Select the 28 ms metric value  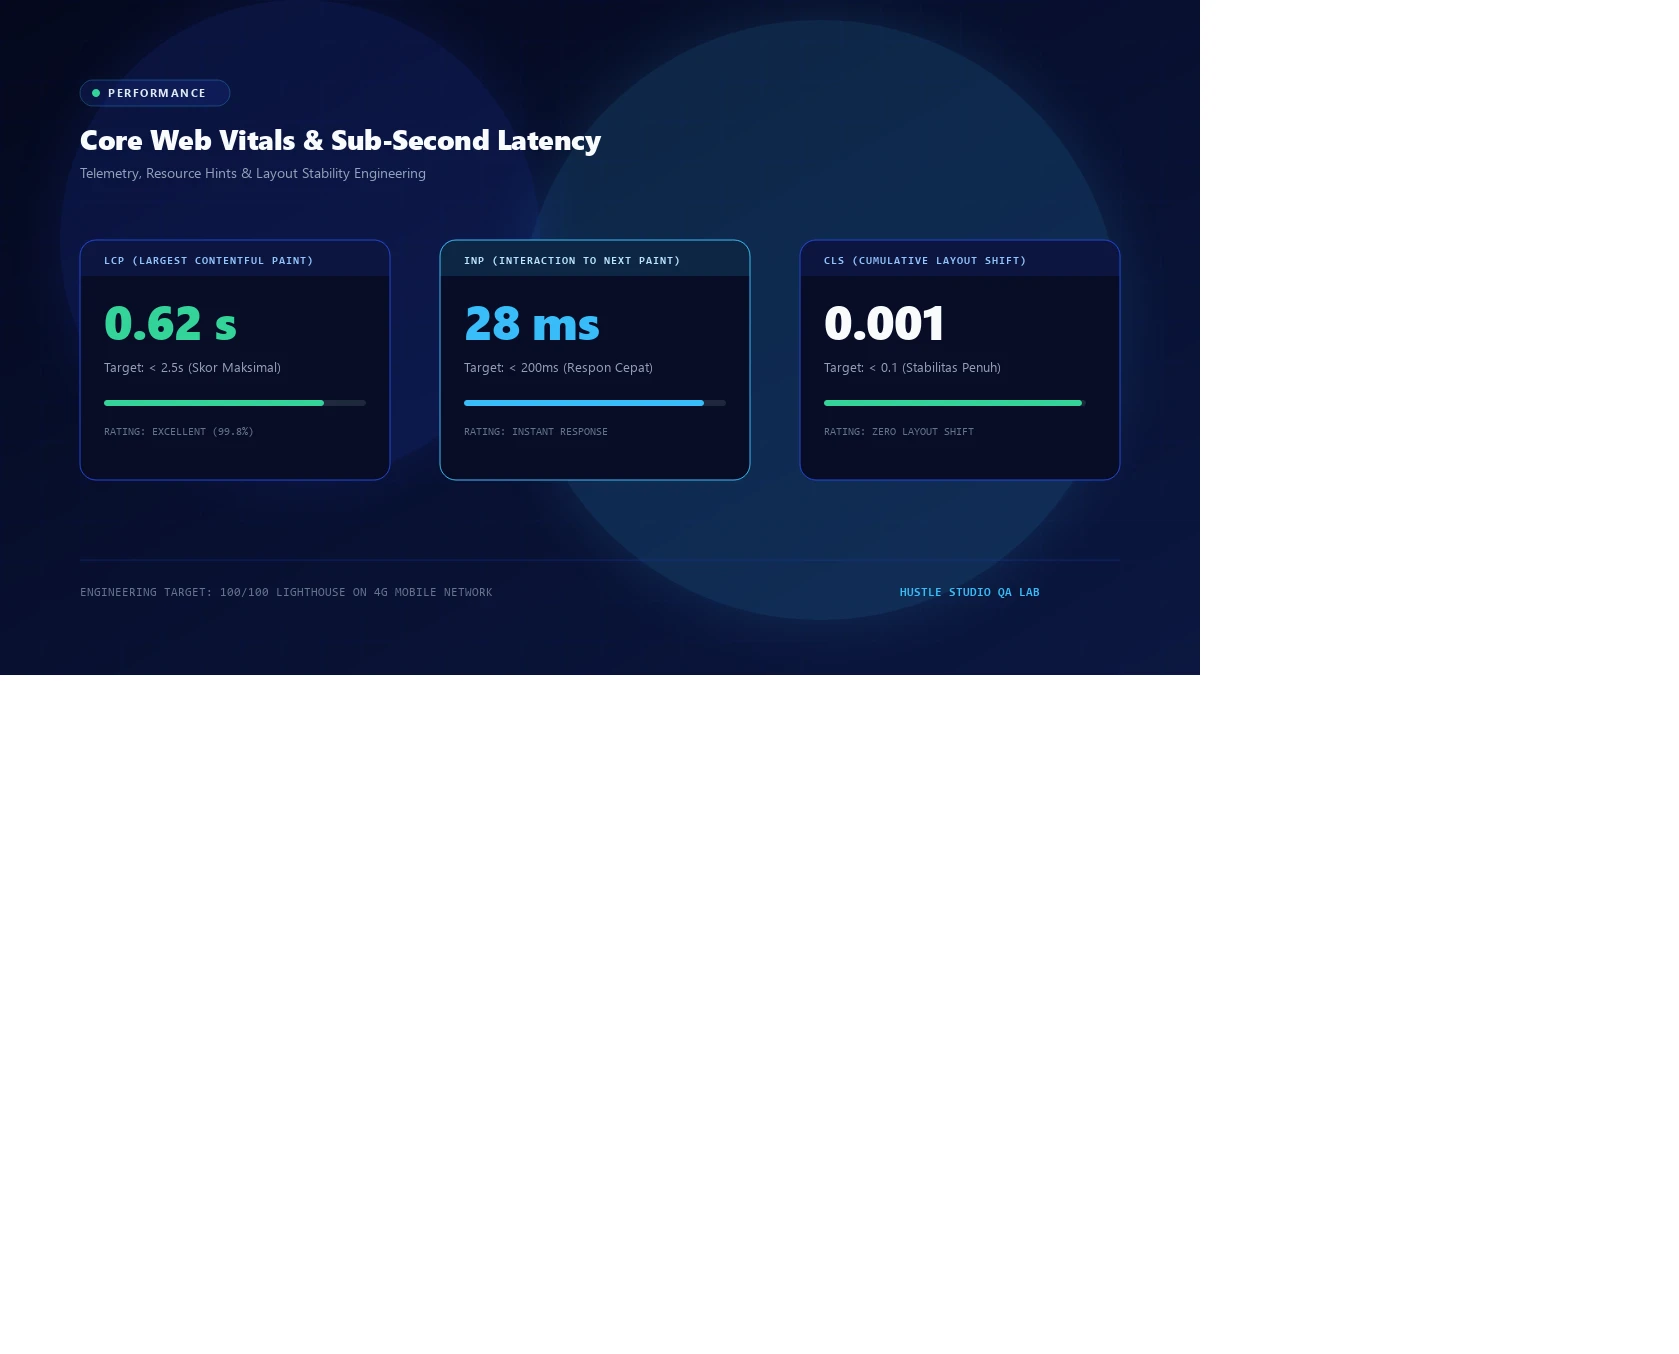pyautogui.click(x=532, y=323)
